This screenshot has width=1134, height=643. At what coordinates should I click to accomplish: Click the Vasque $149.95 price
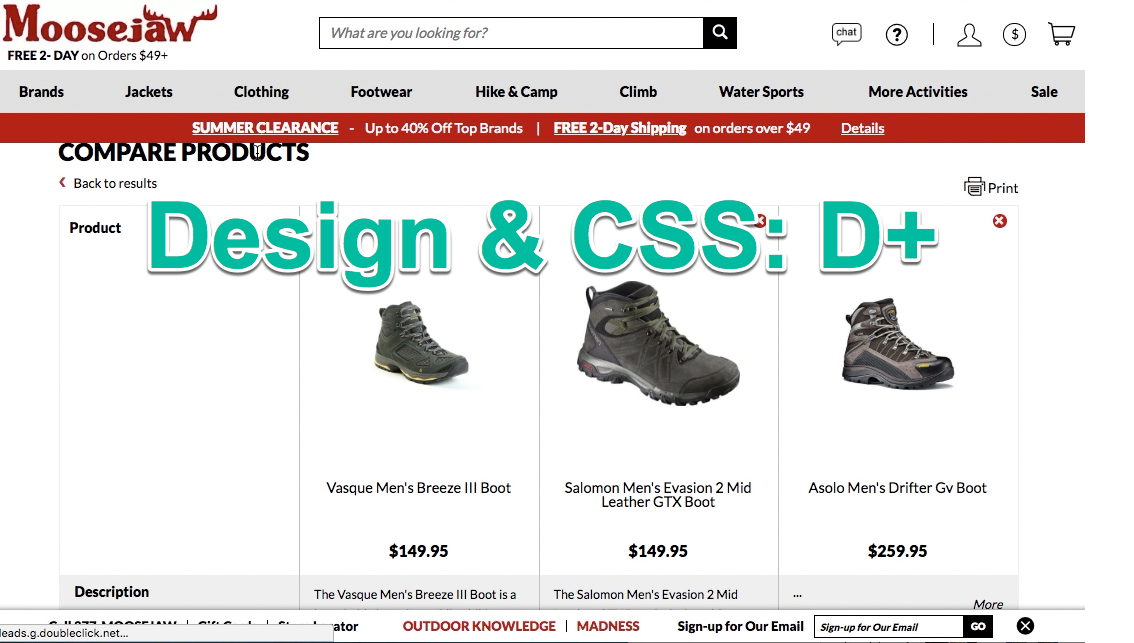418,551
